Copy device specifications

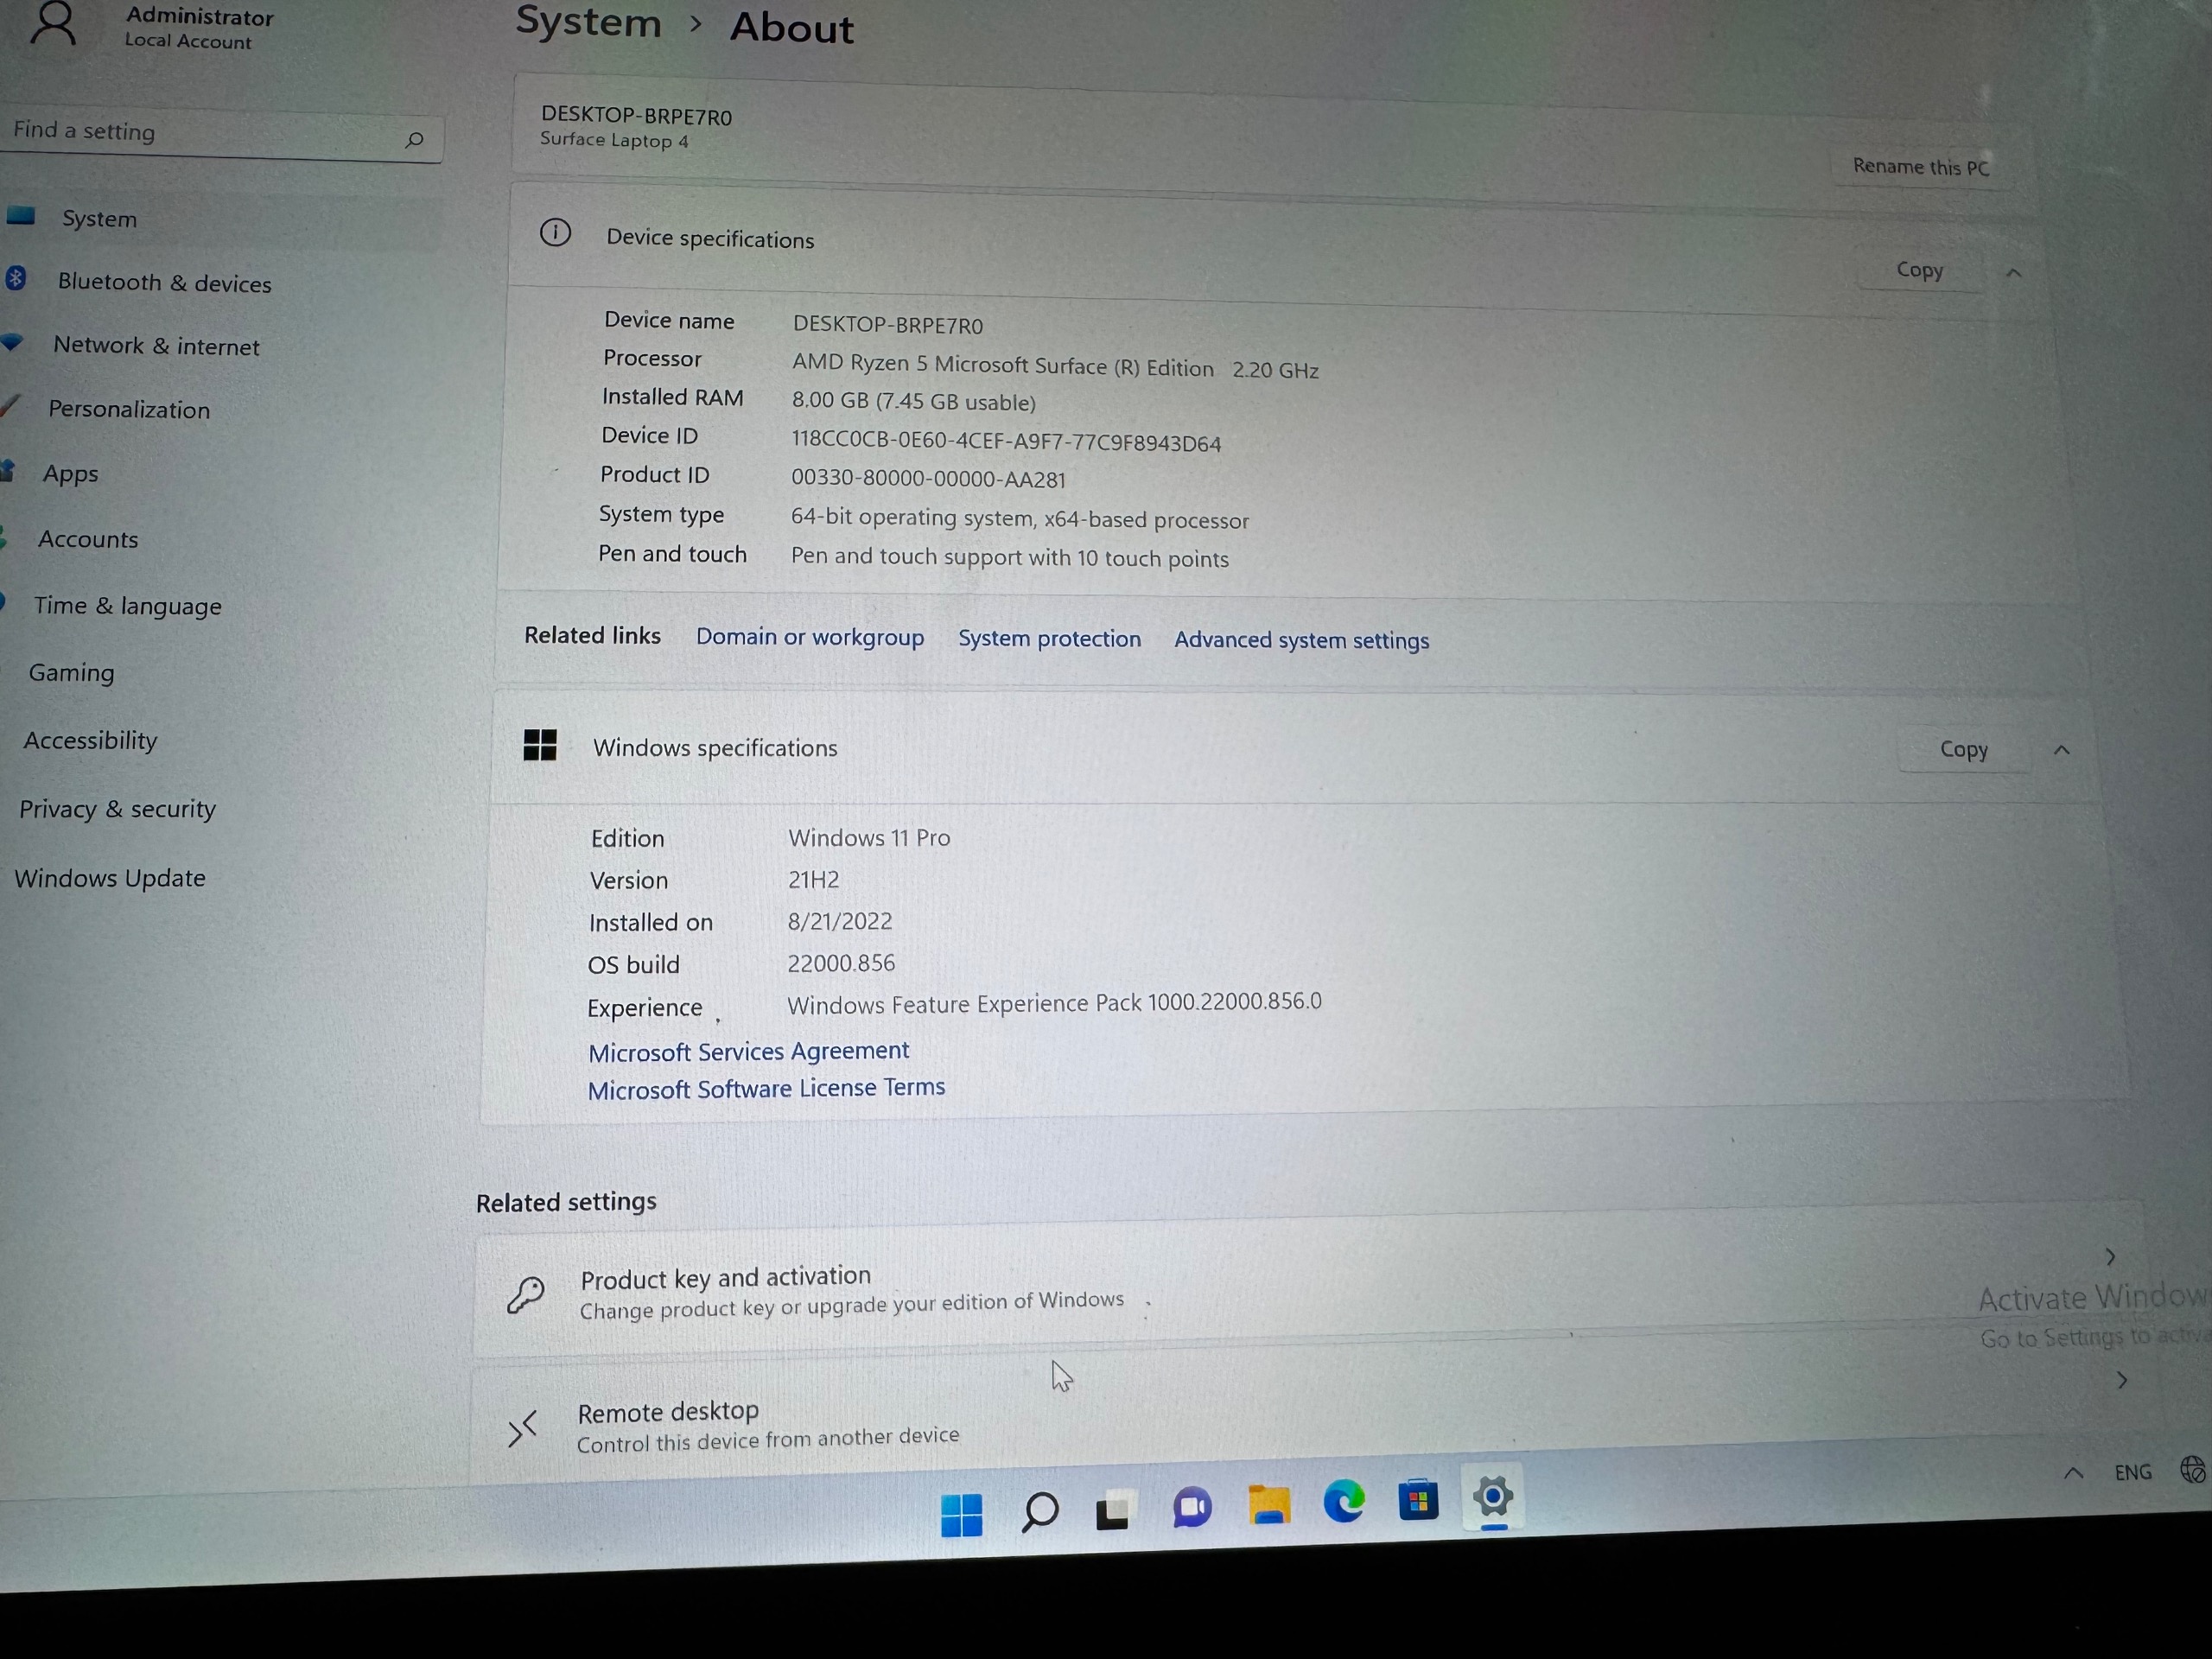(1919, 270)
